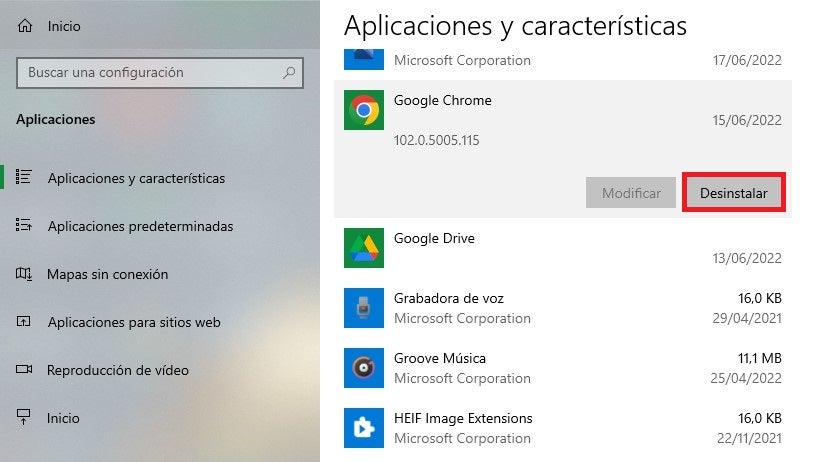Click the HEIF Image Extensions icon
The width and height of the screenshot is (816, 462).
pos(363,428)
